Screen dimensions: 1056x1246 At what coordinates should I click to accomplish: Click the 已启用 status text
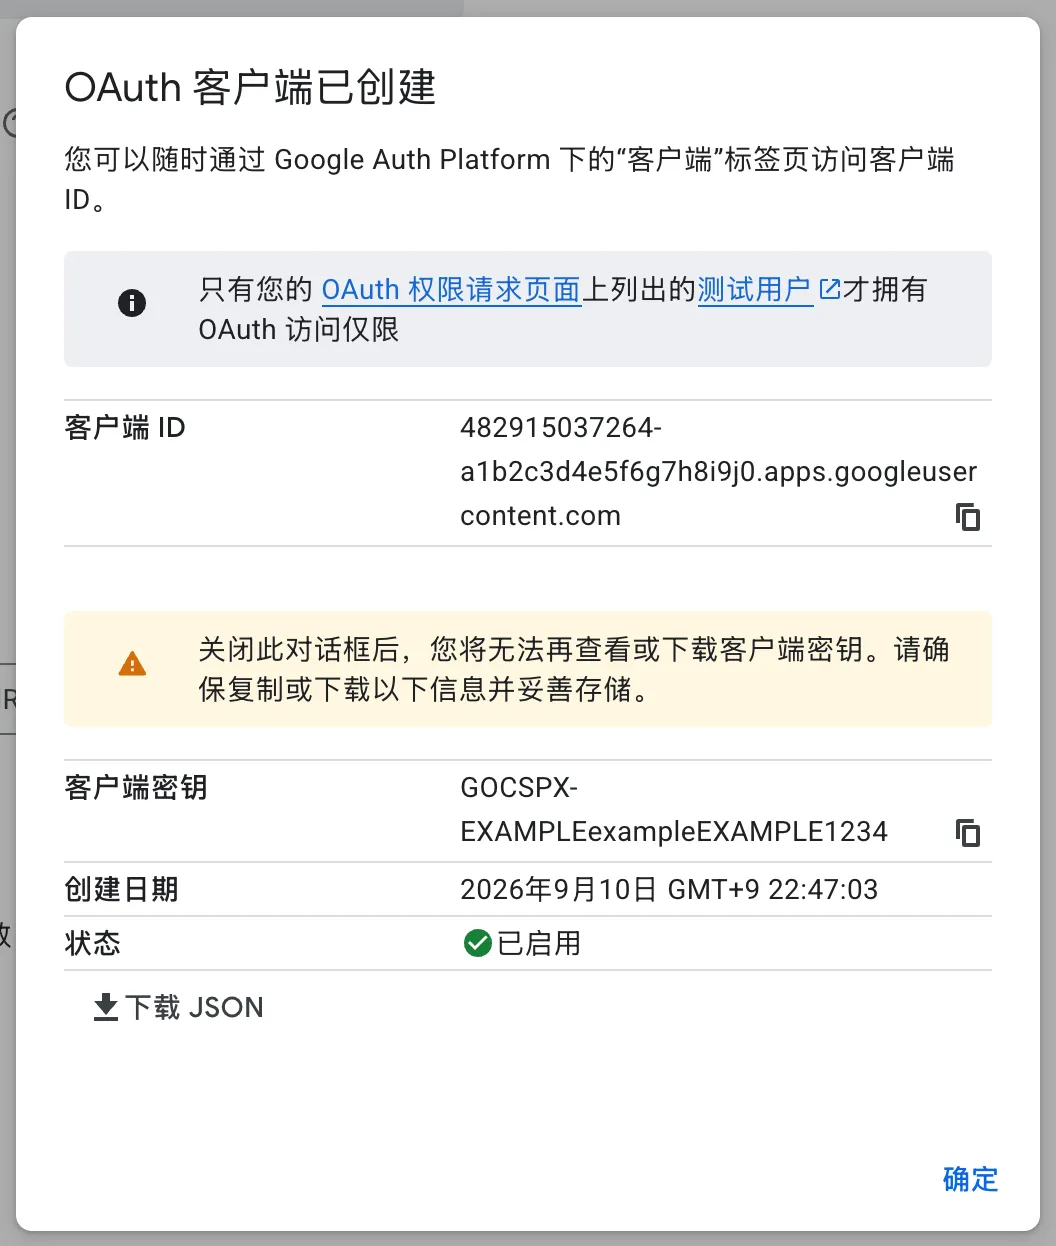point(539,943)
